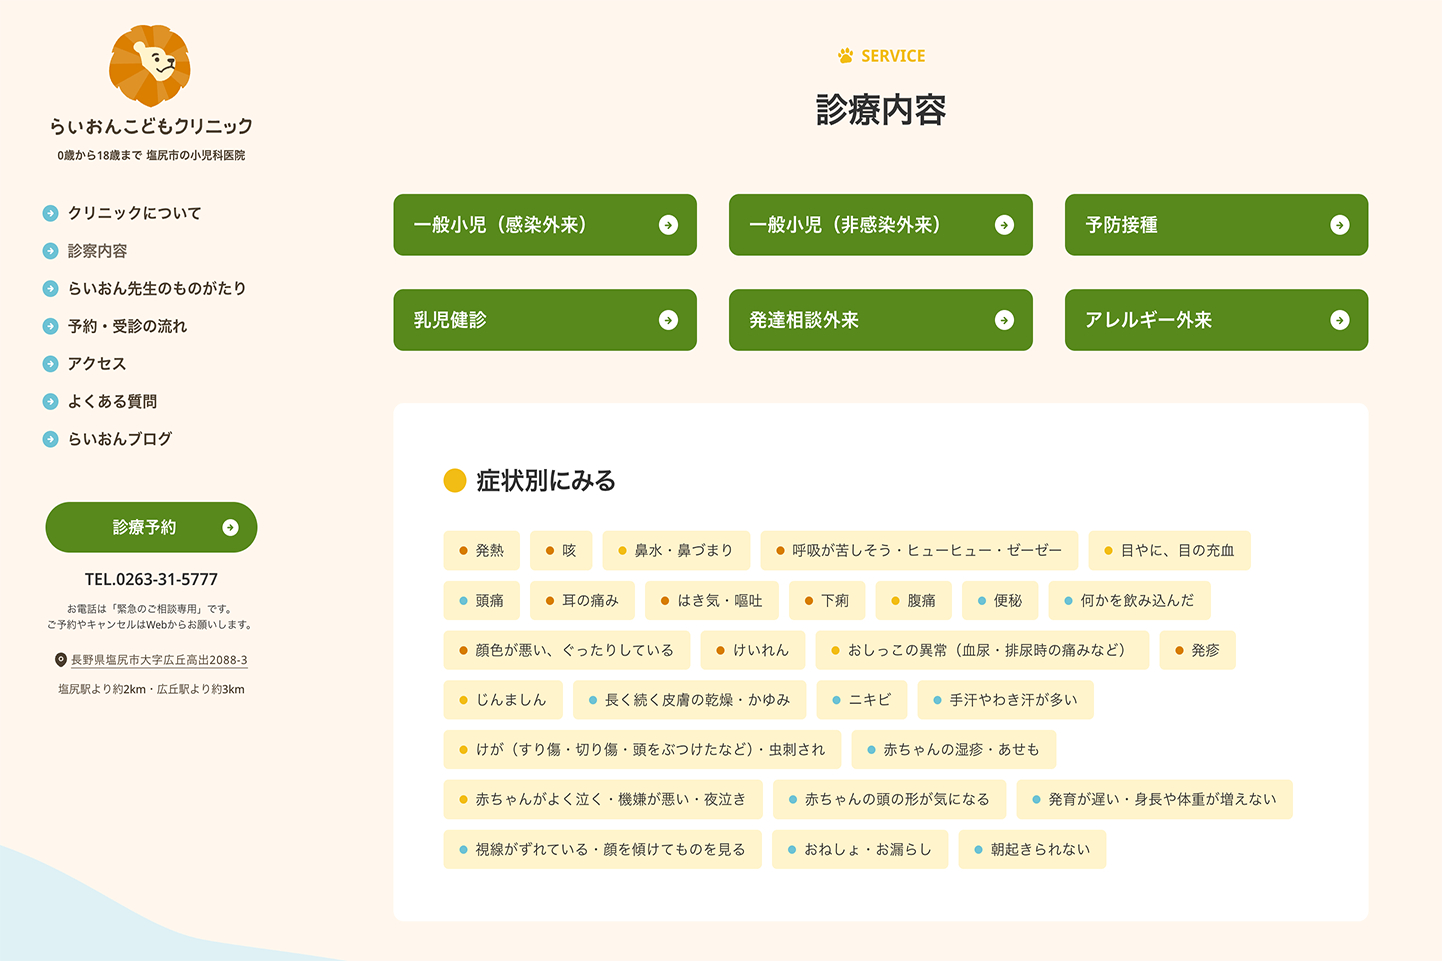Open 診察内容 in sidebar menu
Image resolution: width=1442 pixels, height=961 pixels.
click(97, 251)
